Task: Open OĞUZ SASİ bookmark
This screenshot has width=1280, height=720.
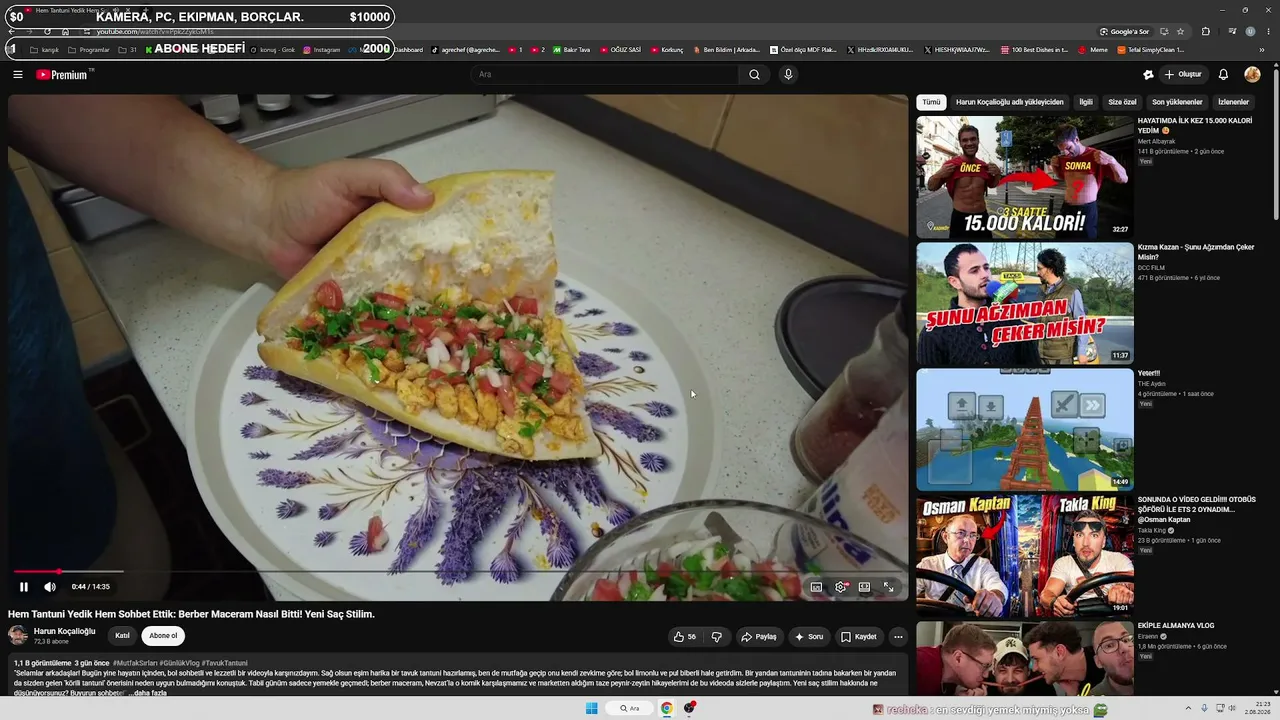Action: [620, 50]
